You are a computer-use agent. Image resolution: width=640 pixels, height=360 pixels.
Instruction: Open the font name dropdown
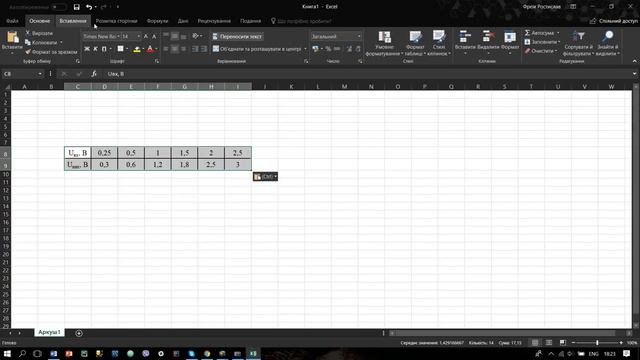[118, 36]
